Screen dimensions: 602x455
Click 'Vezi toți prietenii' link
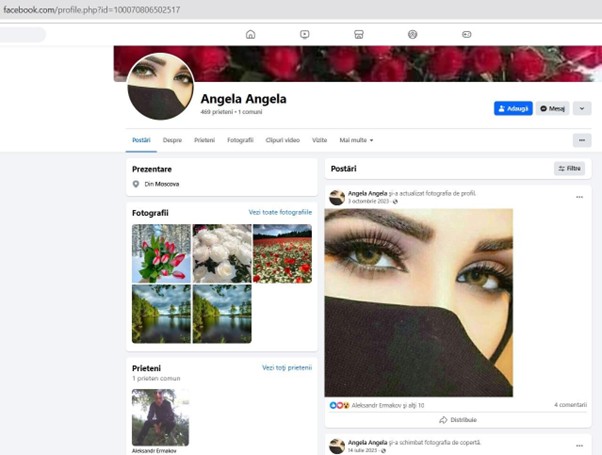pyautogui.click(x=286, y=367)
